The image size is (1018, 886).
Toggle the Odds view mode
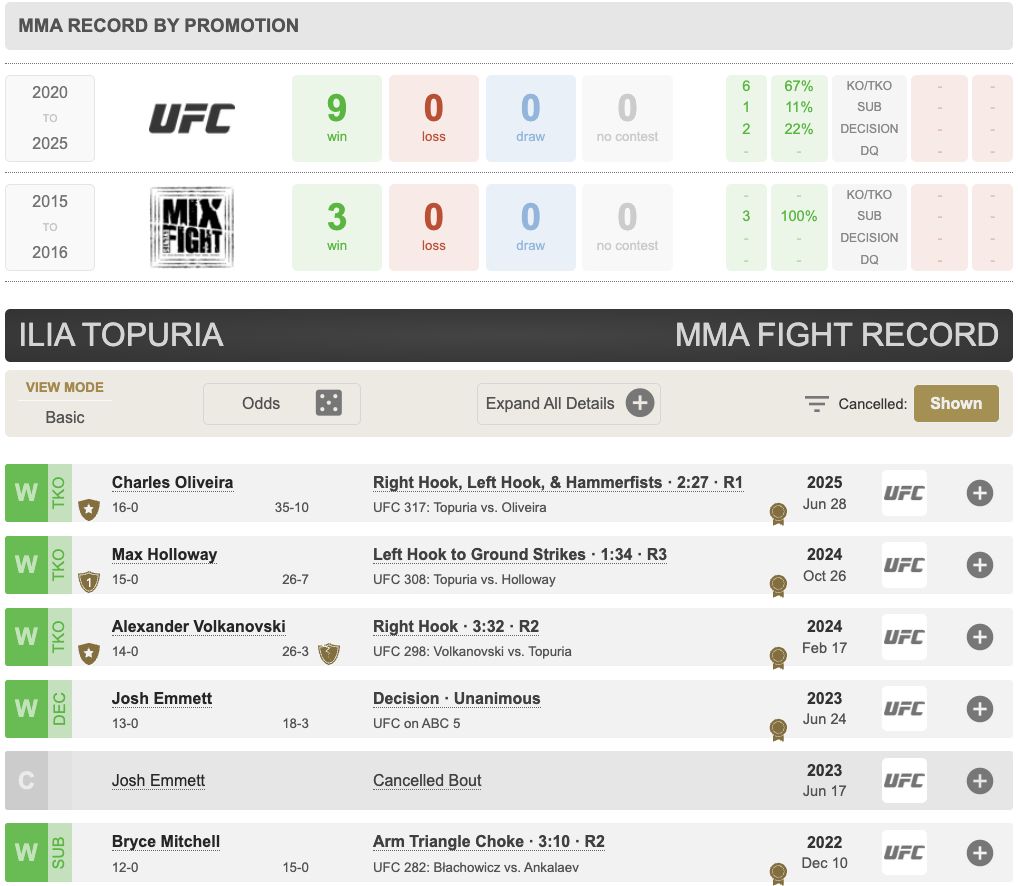coord(282,404)
